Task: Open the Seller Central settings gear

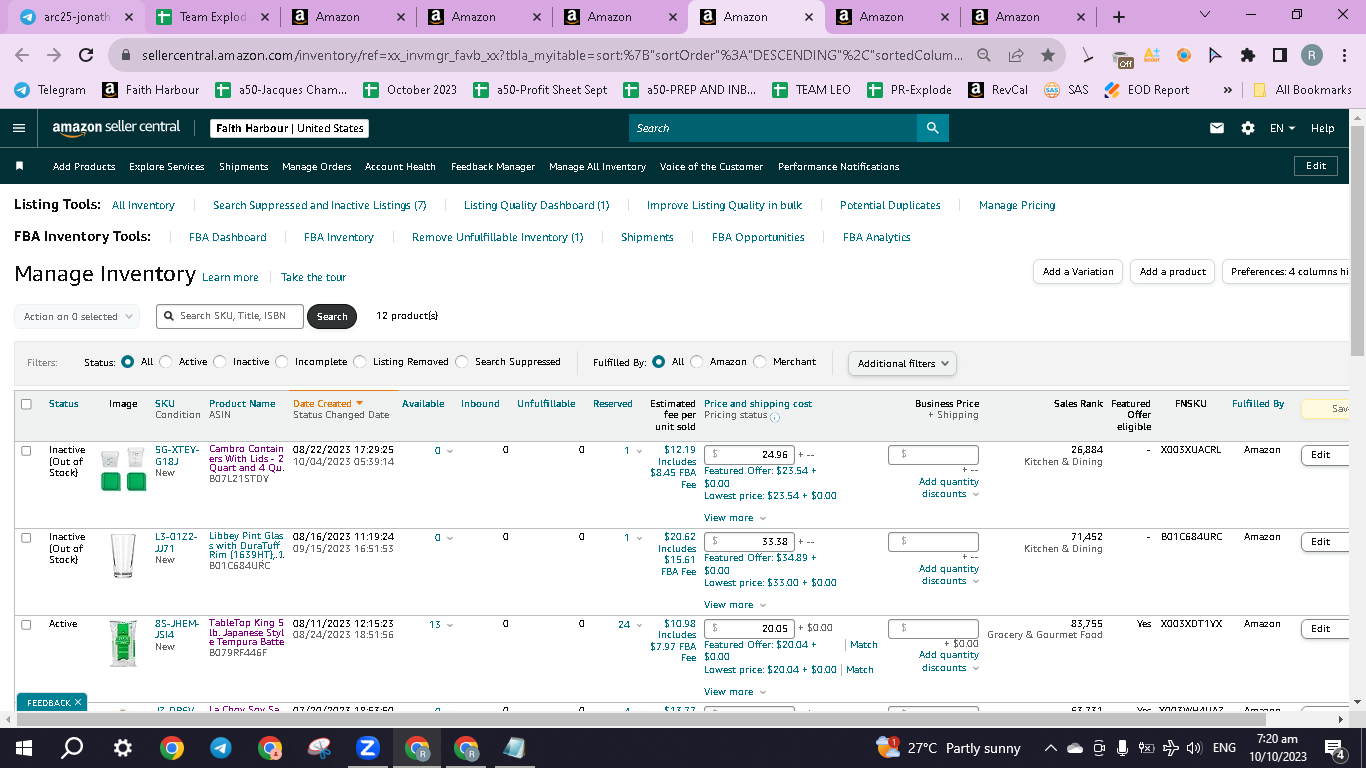Action: [x=1247, y=128]
